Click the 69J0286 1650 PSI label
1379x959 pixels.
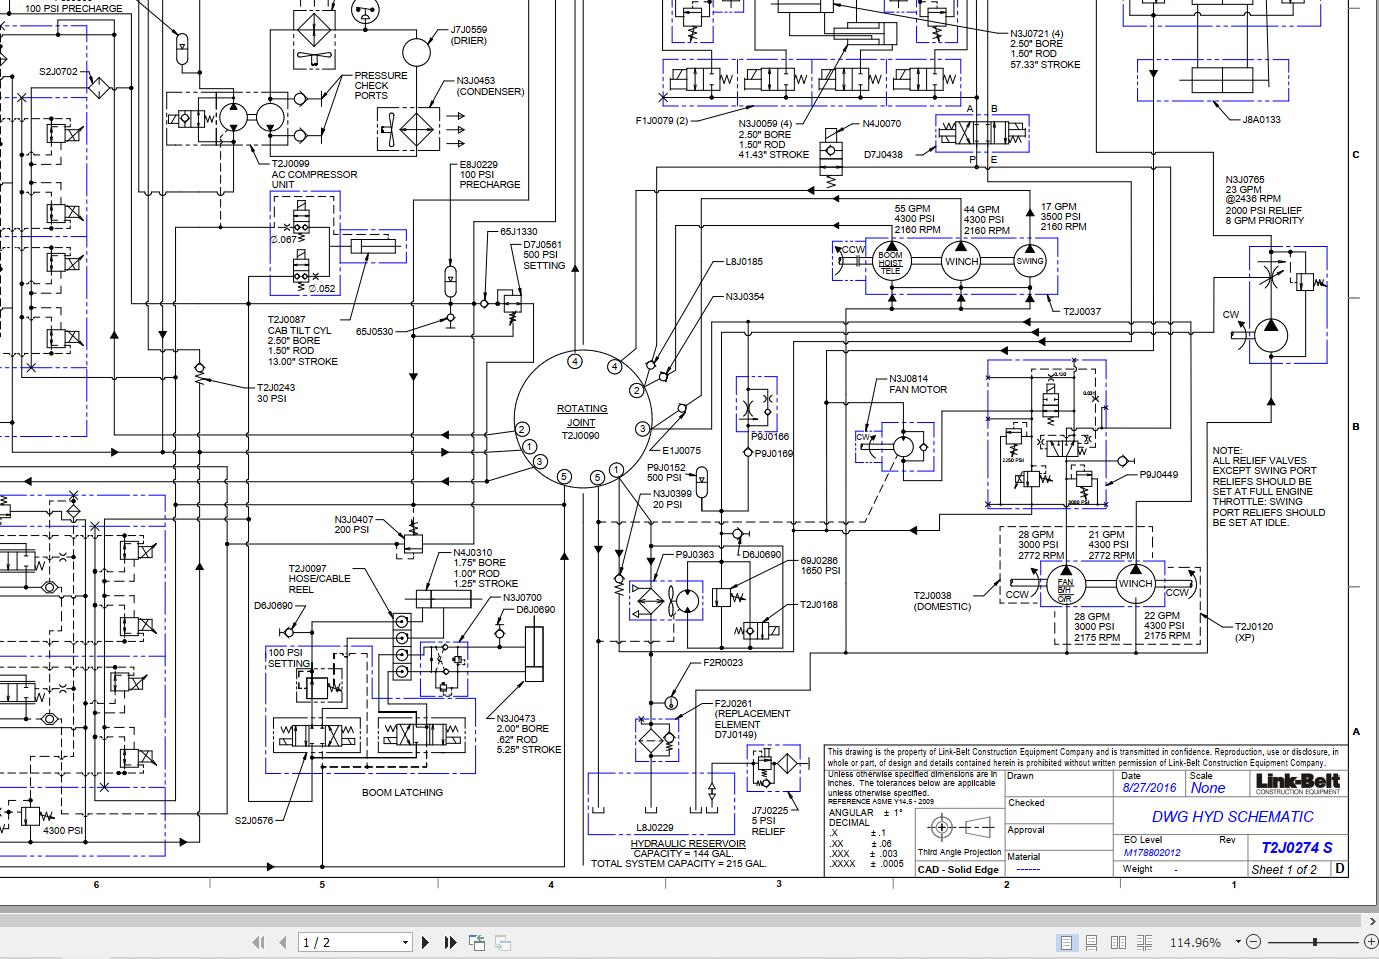[x=819, y=565]
